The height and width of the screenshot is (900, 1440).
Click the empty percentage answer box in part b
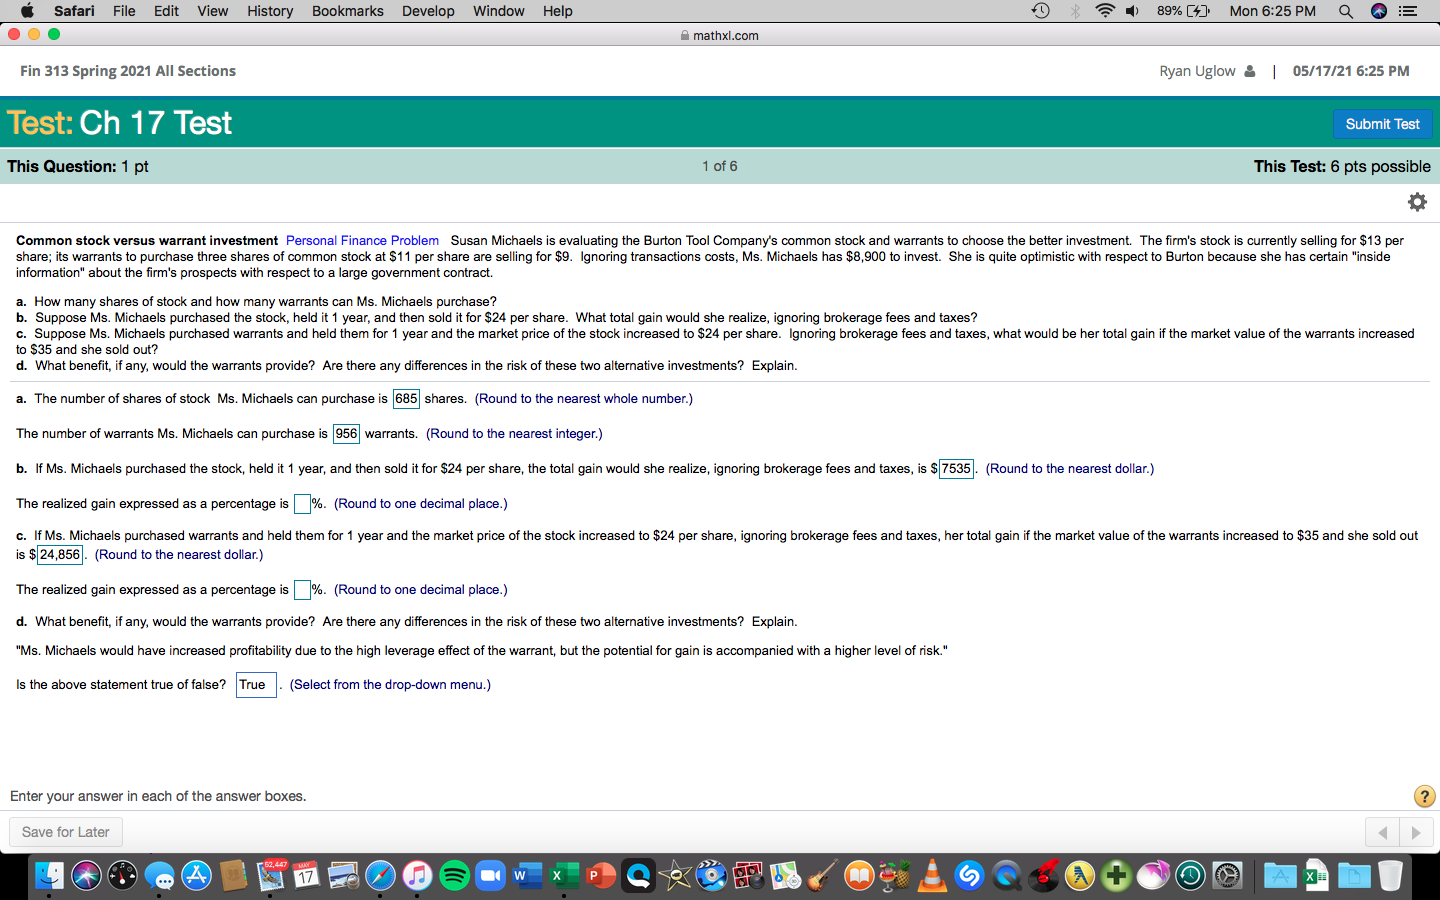click(302, 504)
